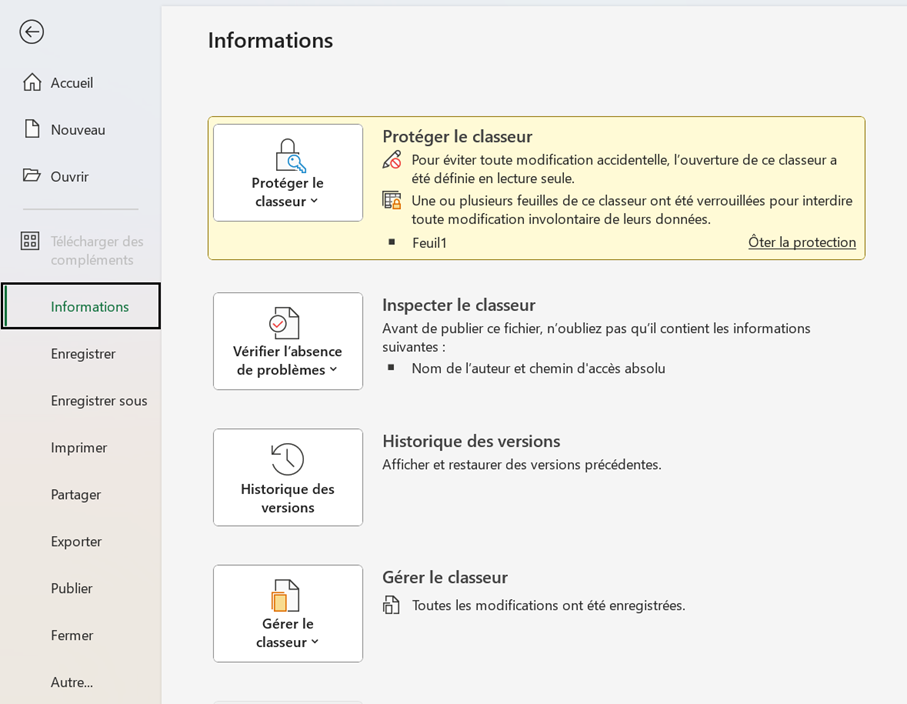Click the saved changes document icon
This screenshot has width=907, height=704.
(x=391, y=605)
